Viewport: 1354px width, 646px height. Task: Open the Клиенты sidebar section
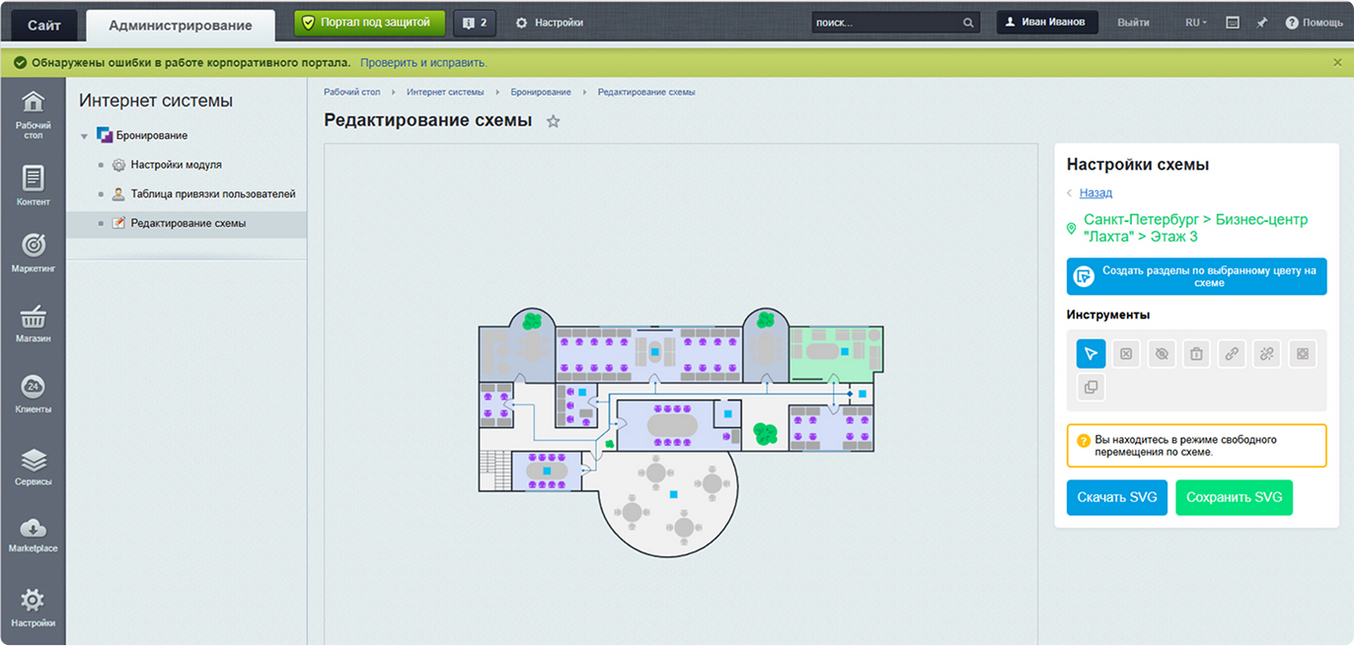[33, 394]
